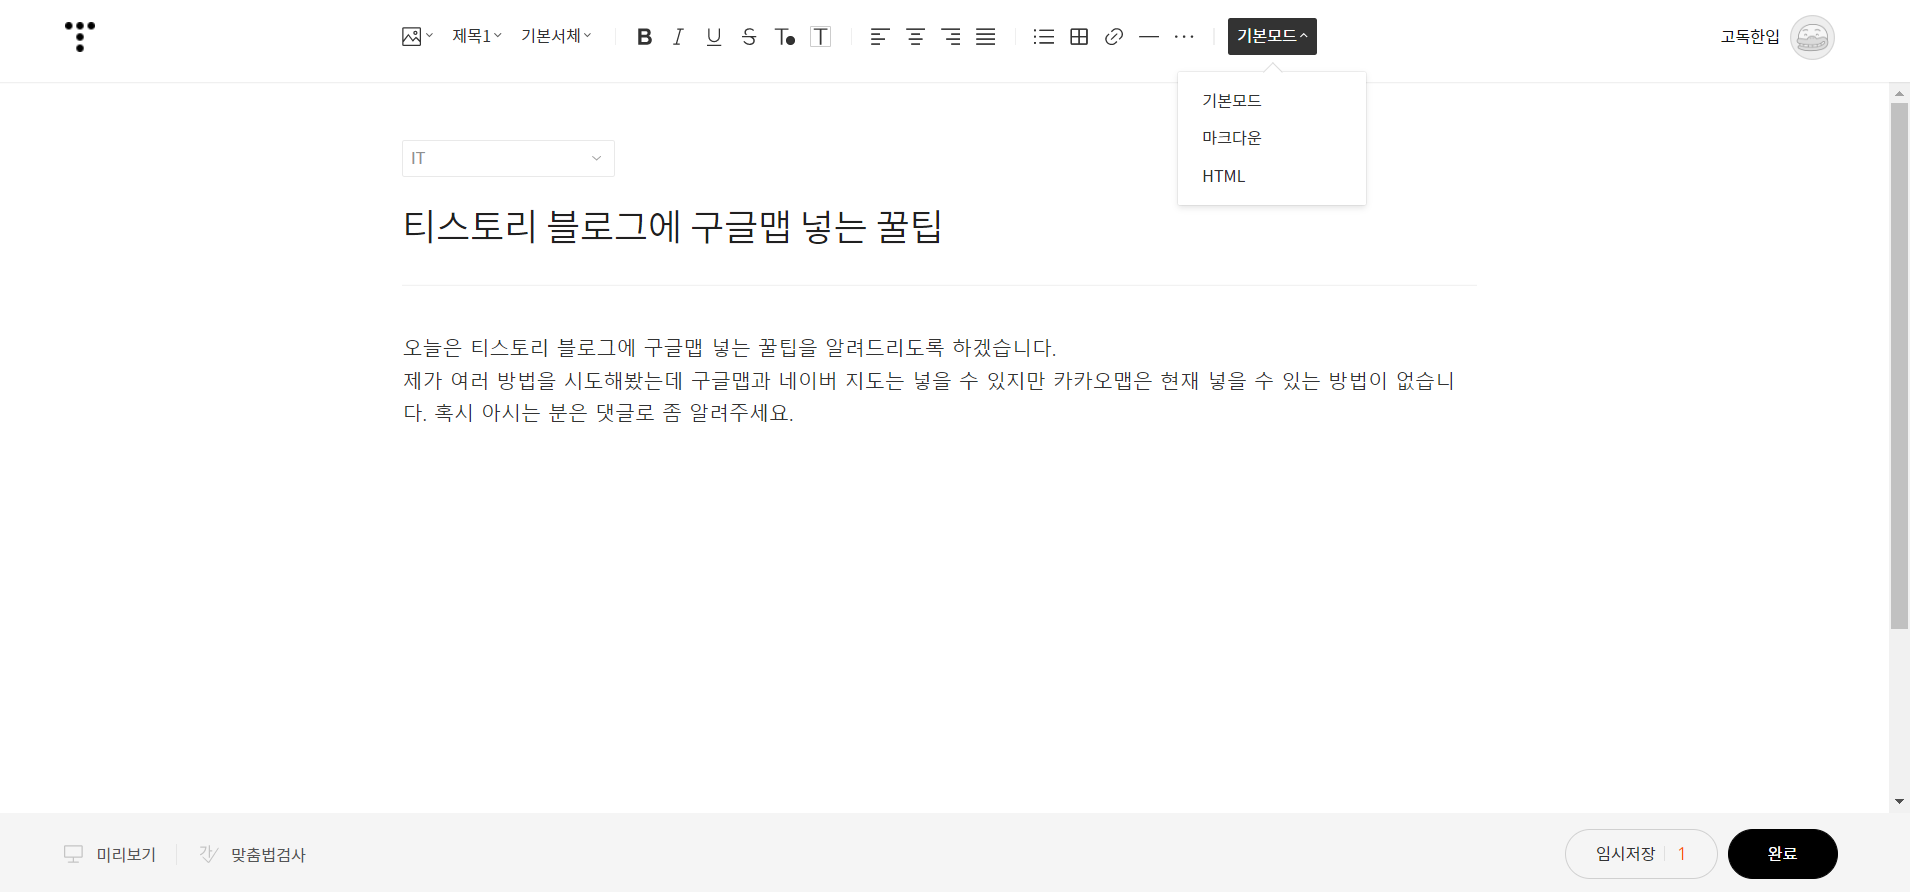Collapse the 기본모드 editor mode dropdown

(1272, 36)
